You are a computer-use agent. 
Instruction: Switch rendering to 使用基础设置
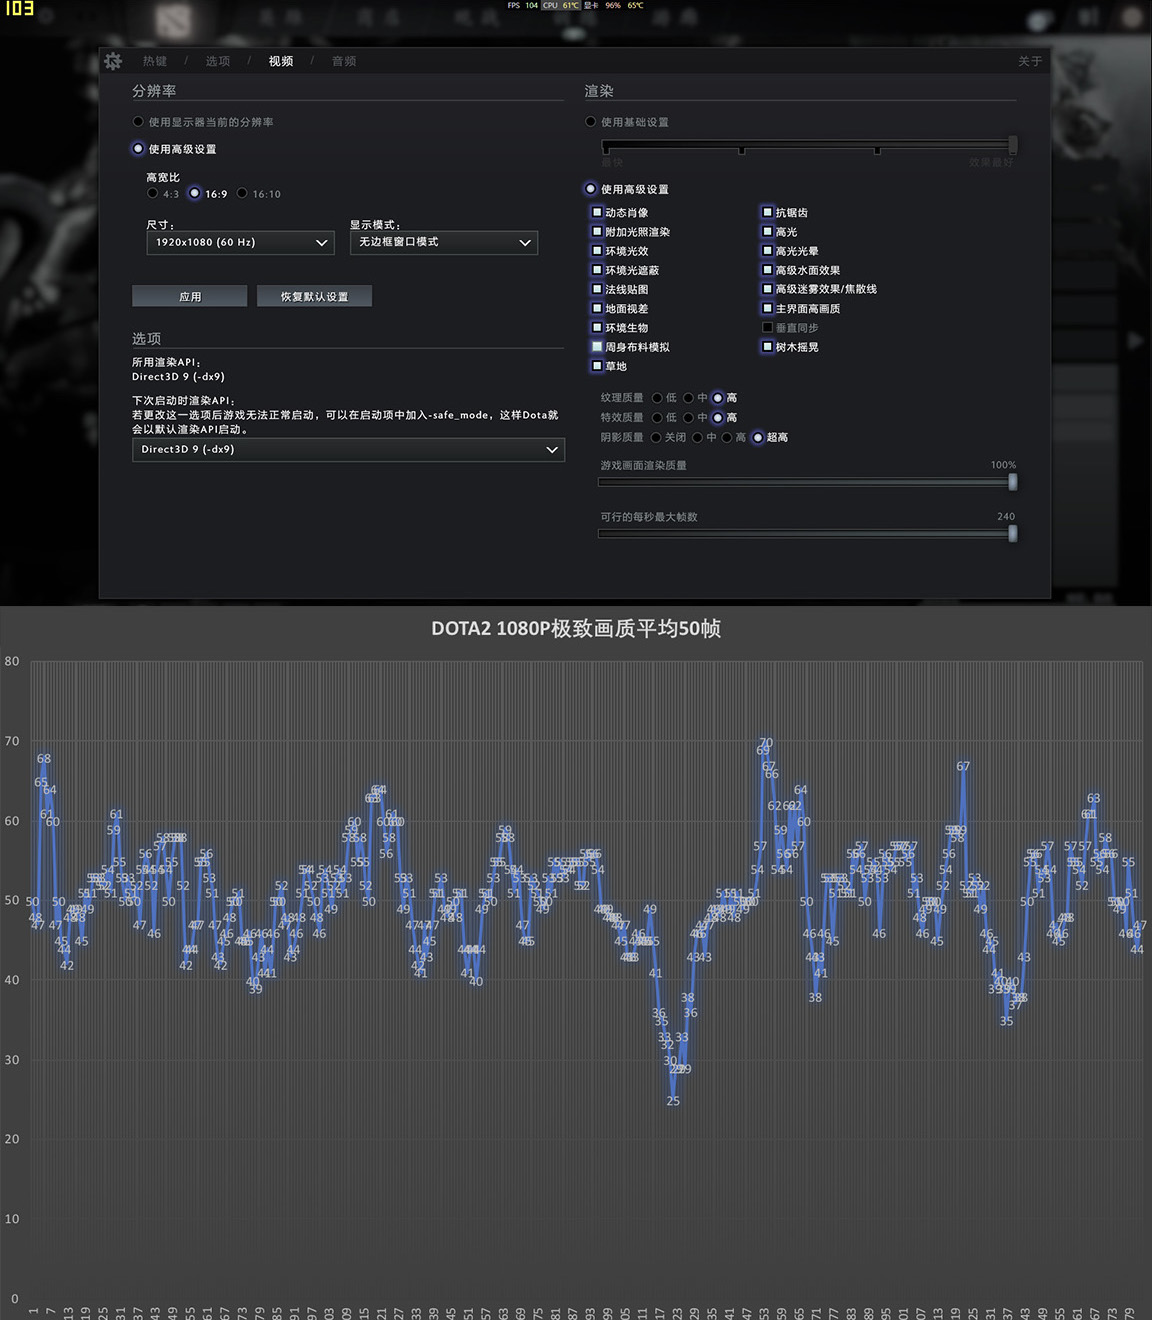[x=590, y=121]
